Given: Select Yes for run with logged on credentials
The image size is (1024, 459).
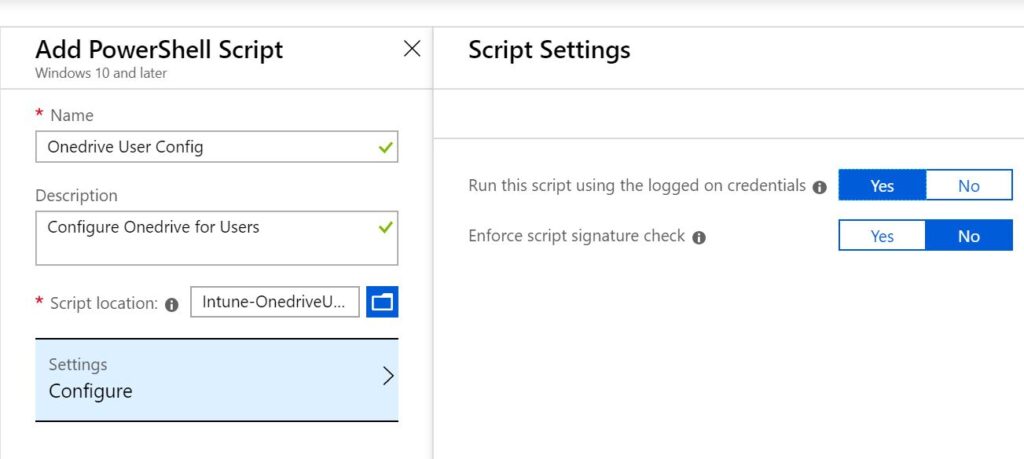Looking at the screenshot, I should pos(882,185).
